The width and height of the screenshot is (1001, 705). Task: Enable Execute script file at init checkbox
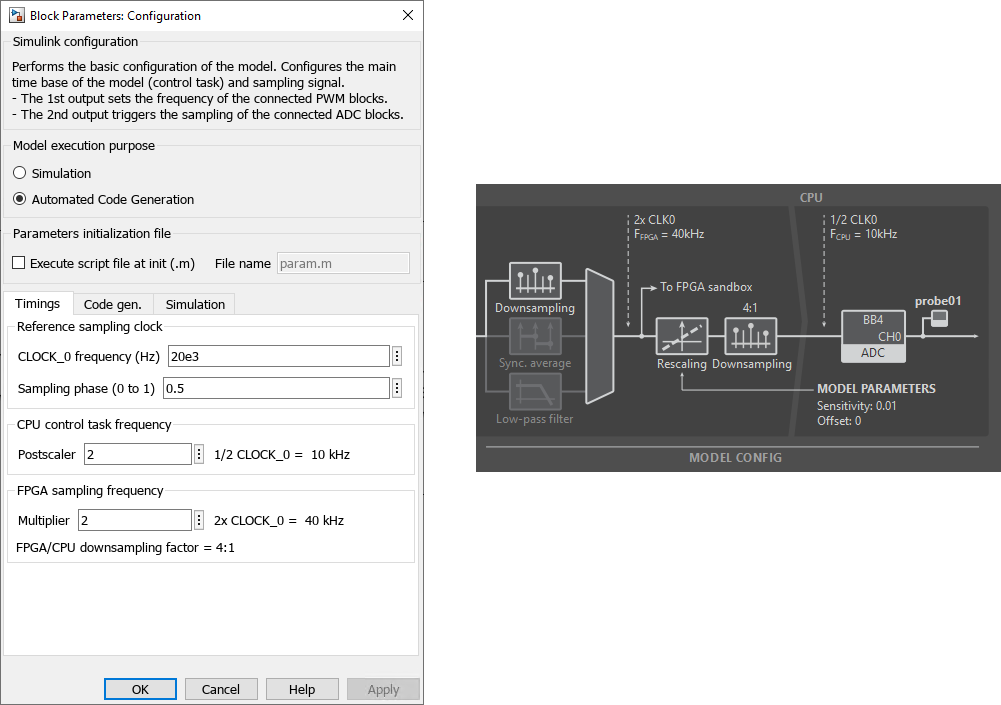coord(19,263)
